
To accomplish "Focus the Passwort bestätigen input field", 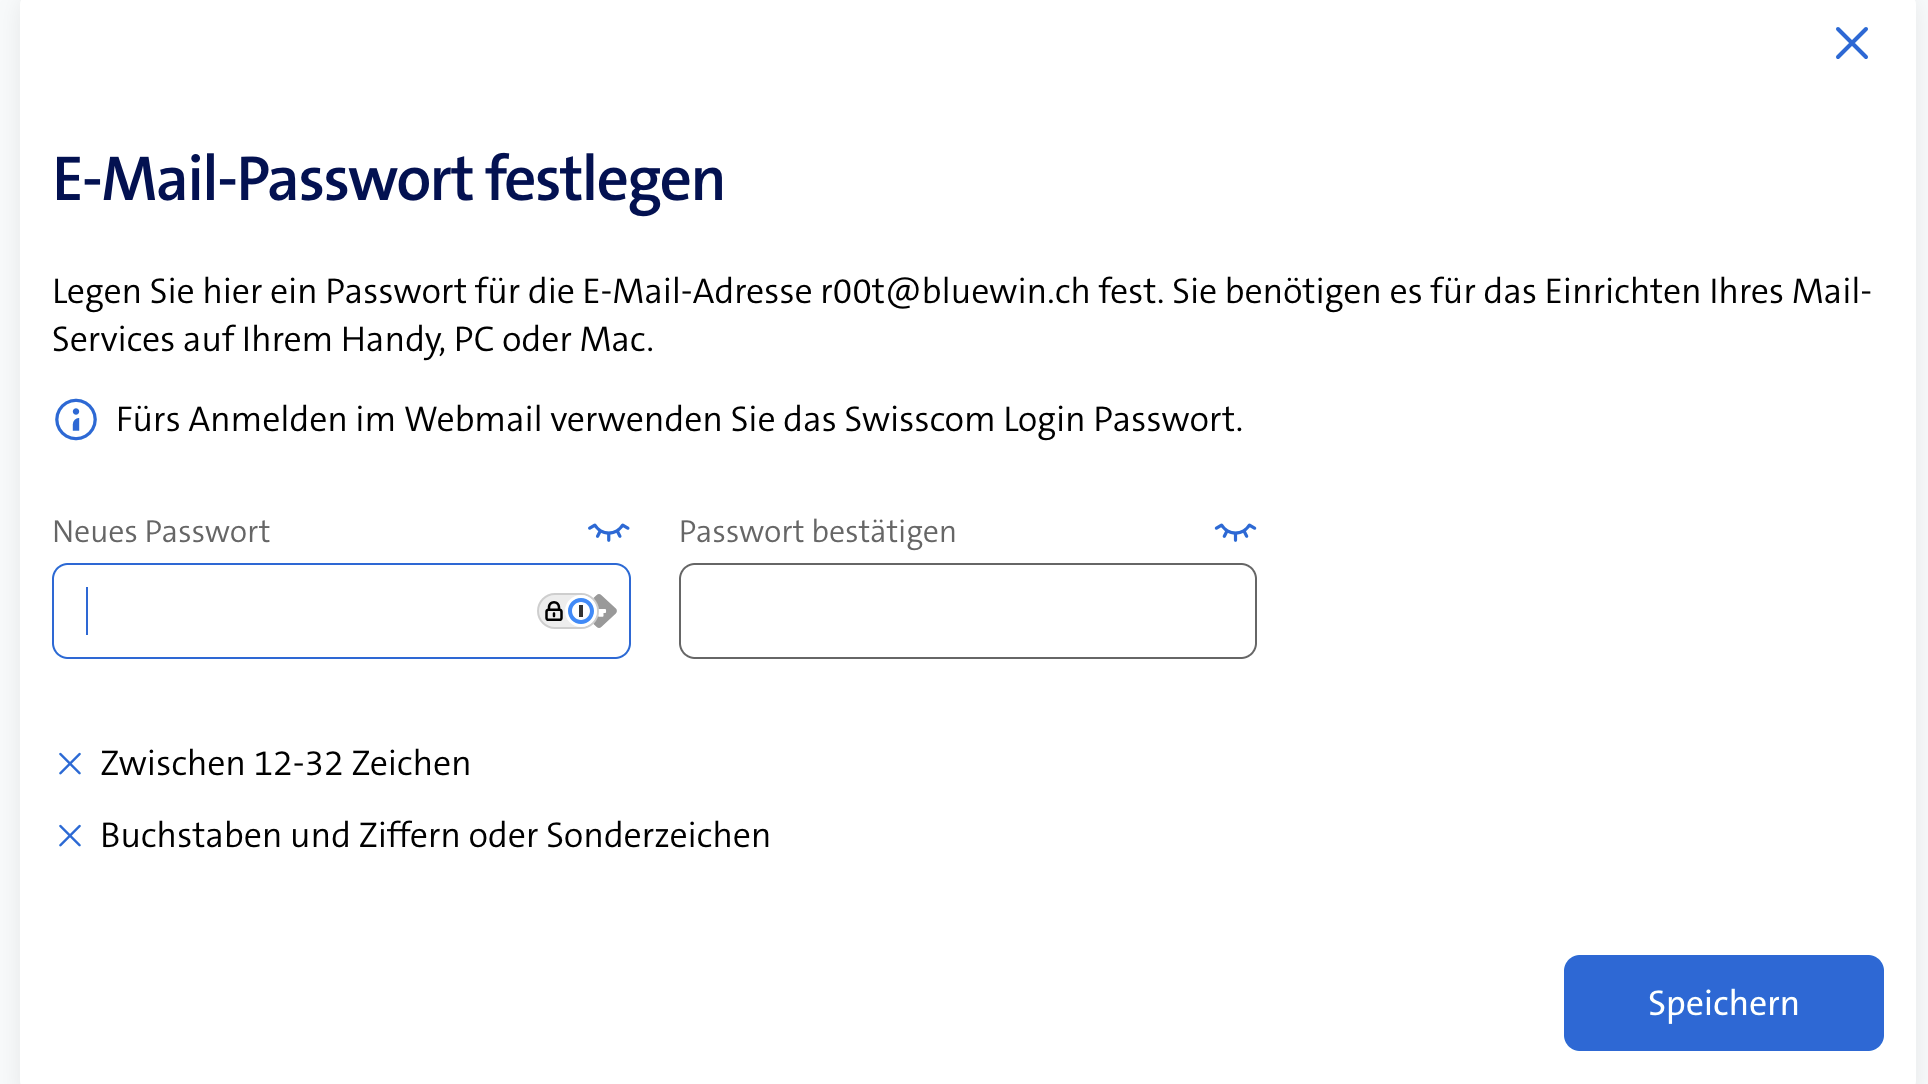I will click(x=967, y=611).
